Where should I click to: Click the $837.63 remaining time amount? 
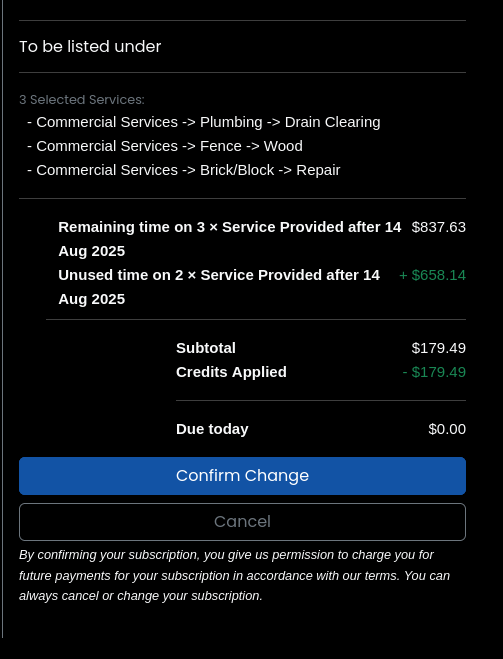(439, 227)
